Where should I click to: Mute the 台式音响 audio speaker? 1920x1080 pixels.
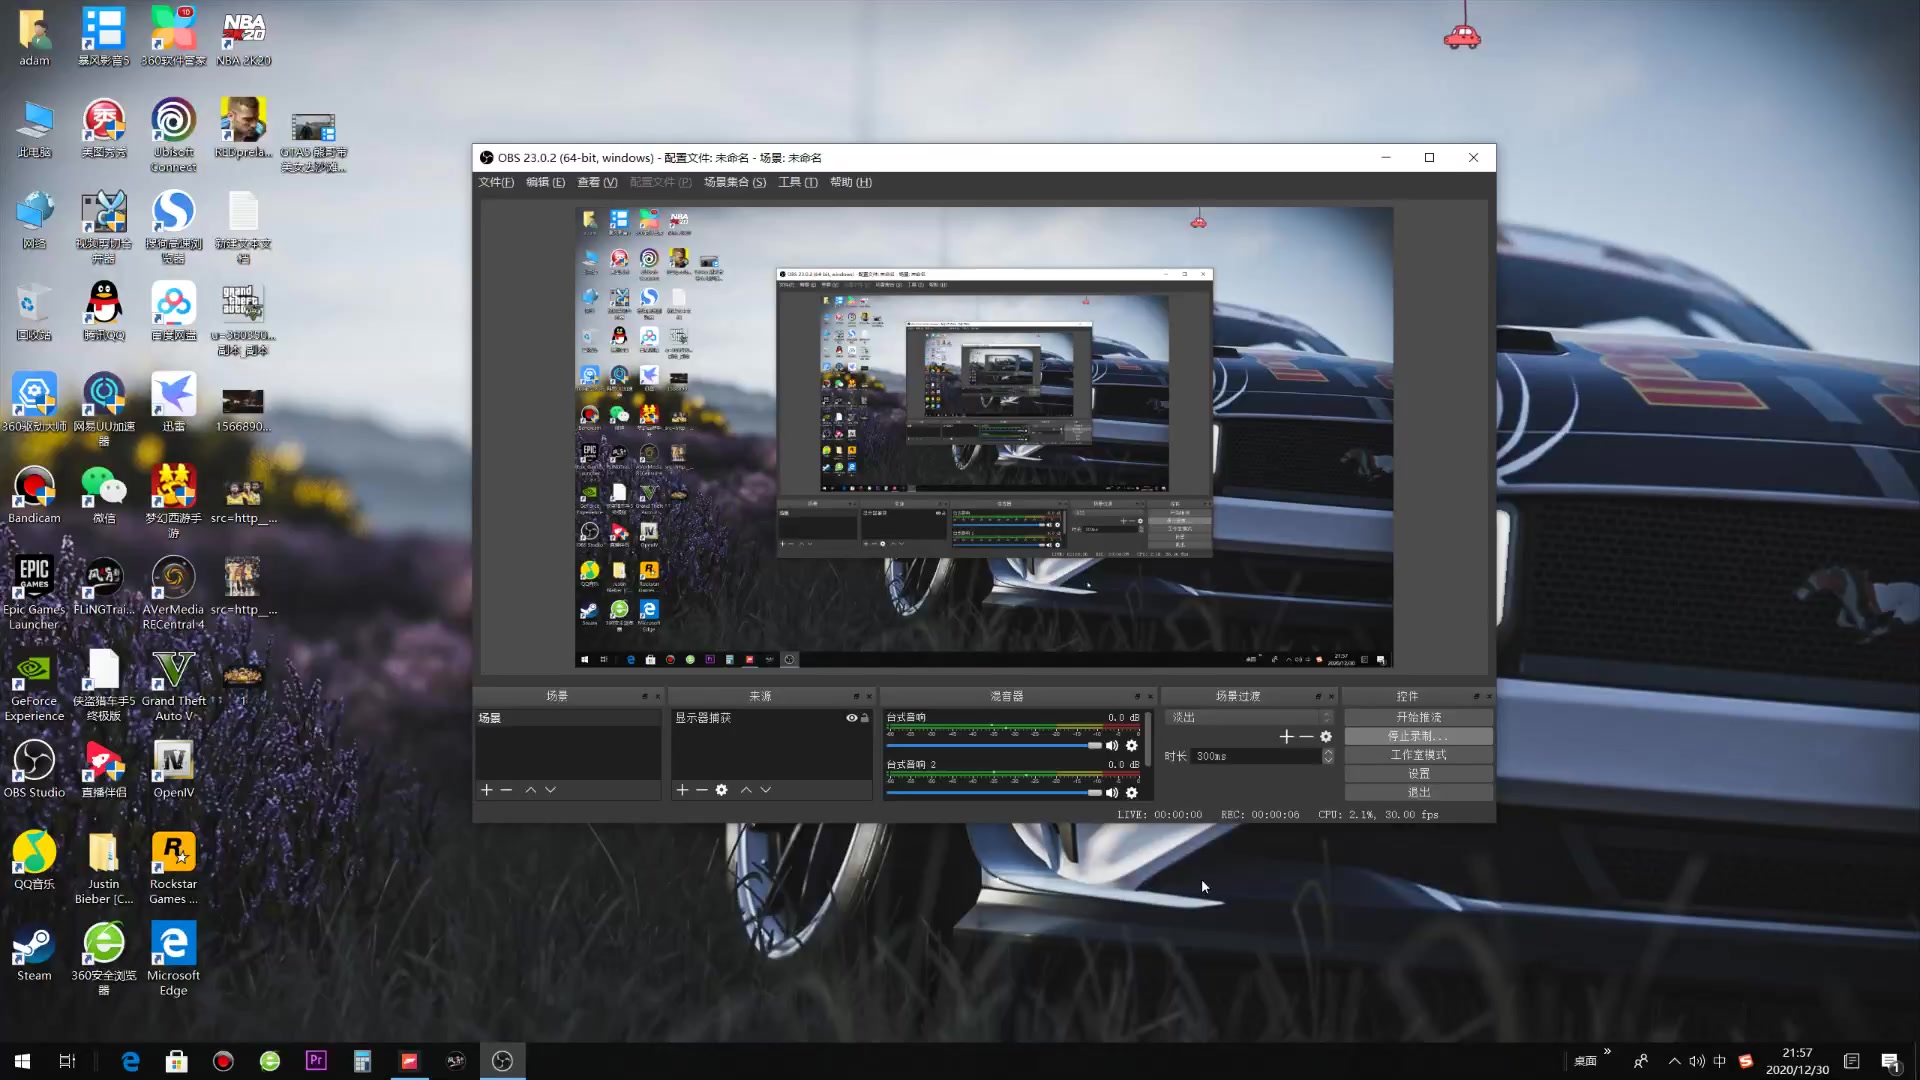click(1112, 746)
